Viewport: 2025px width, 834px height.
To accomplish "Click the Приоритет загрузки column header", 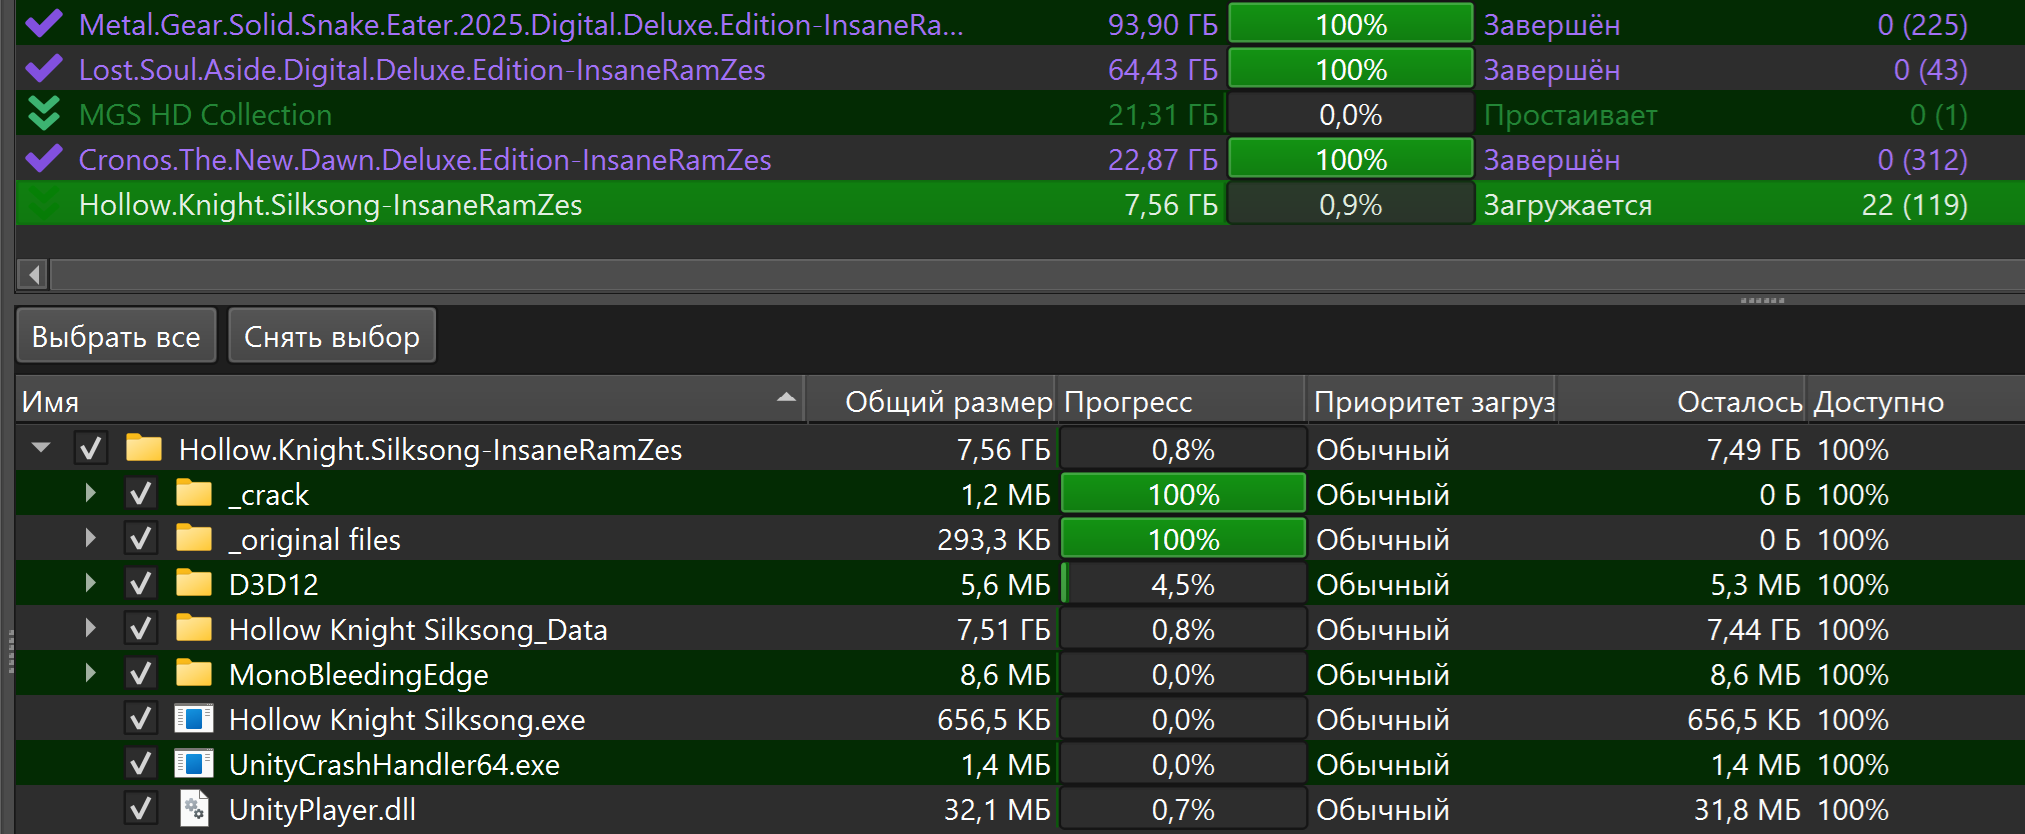I will pos(1431,401).
